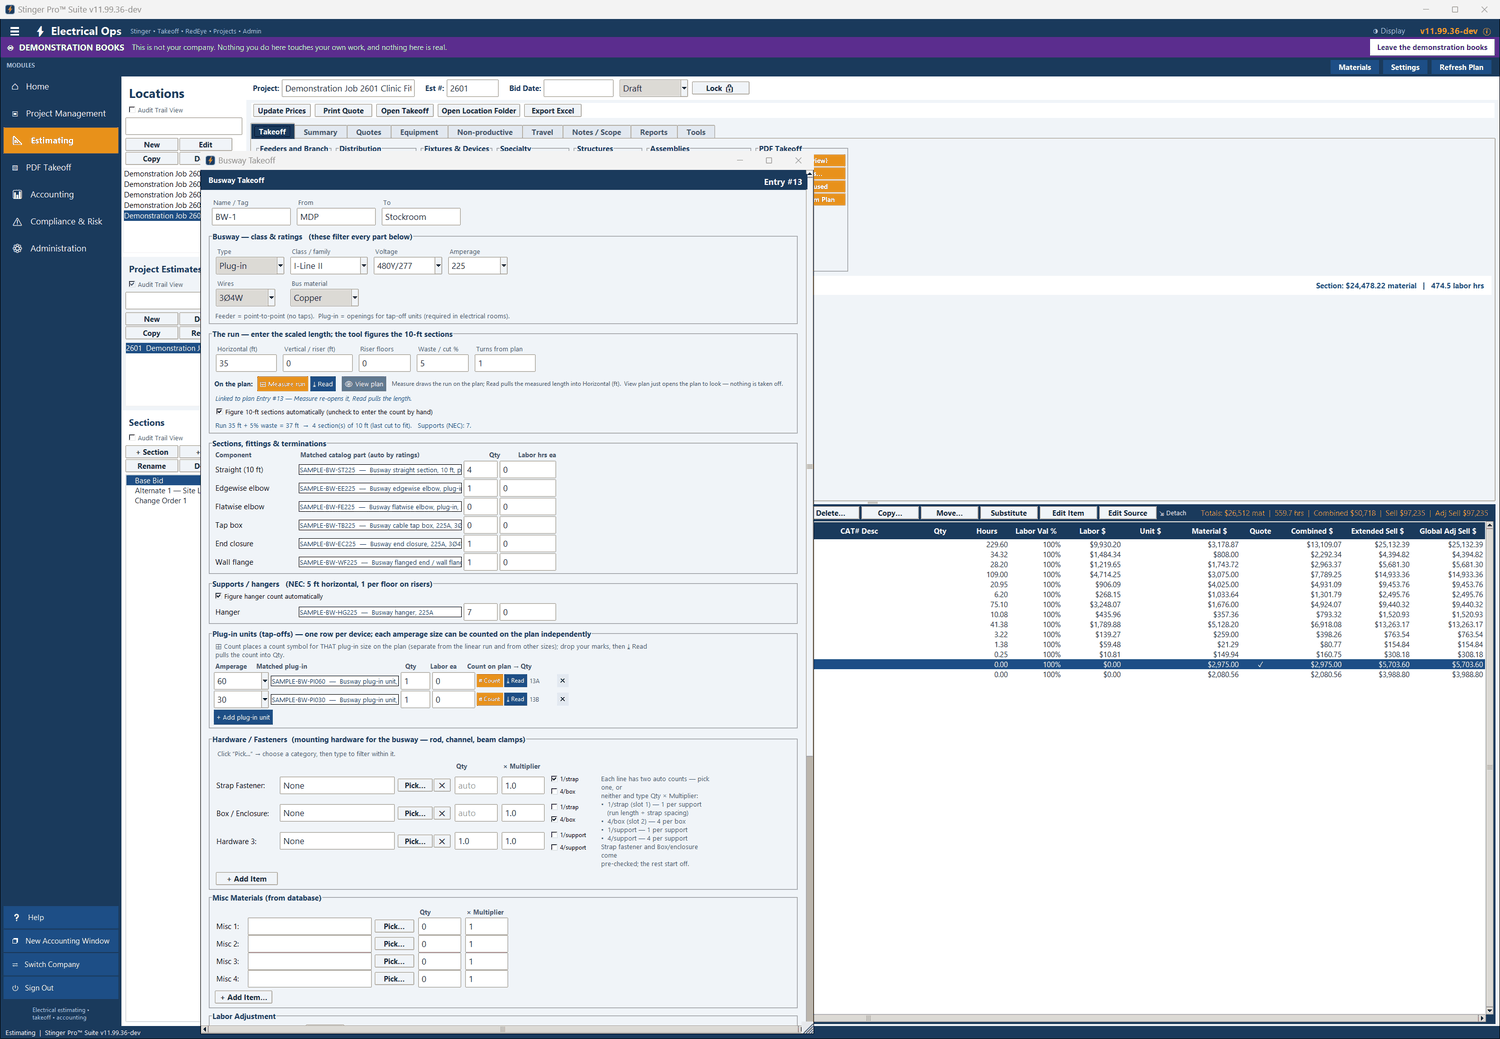Click the PDF Takeoff module icon
This screenshot has width=1500, height=1039.
click(16, 168)
